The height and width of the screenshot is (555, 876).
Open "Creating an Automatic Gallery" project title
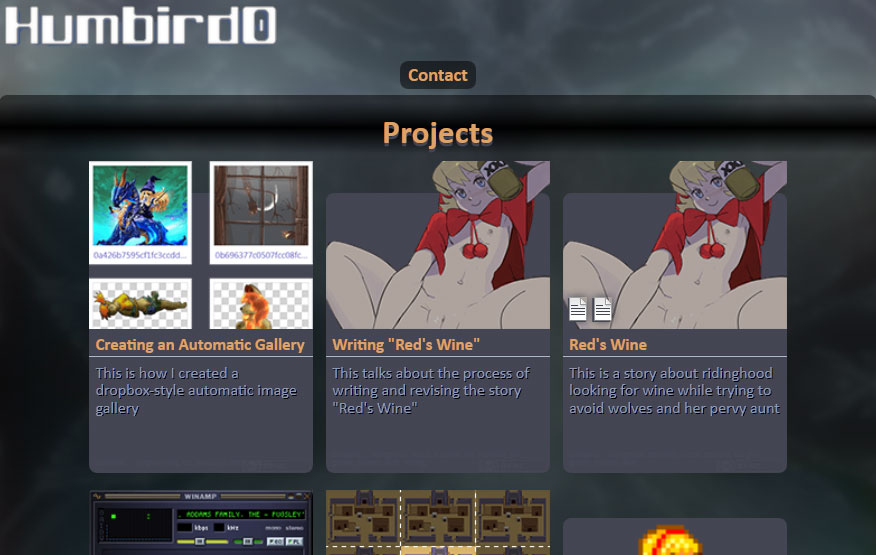click(x=200, y=345)
